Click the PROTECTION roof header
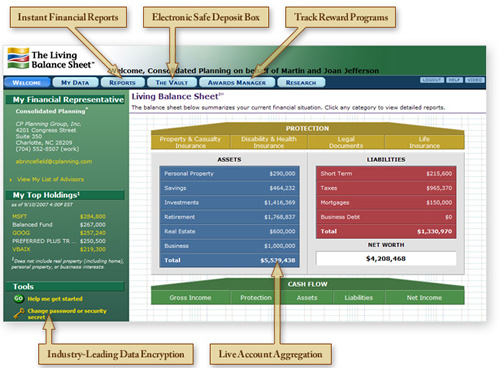The height and width of the screenshot is (368, 500). [x=307, y=129]
